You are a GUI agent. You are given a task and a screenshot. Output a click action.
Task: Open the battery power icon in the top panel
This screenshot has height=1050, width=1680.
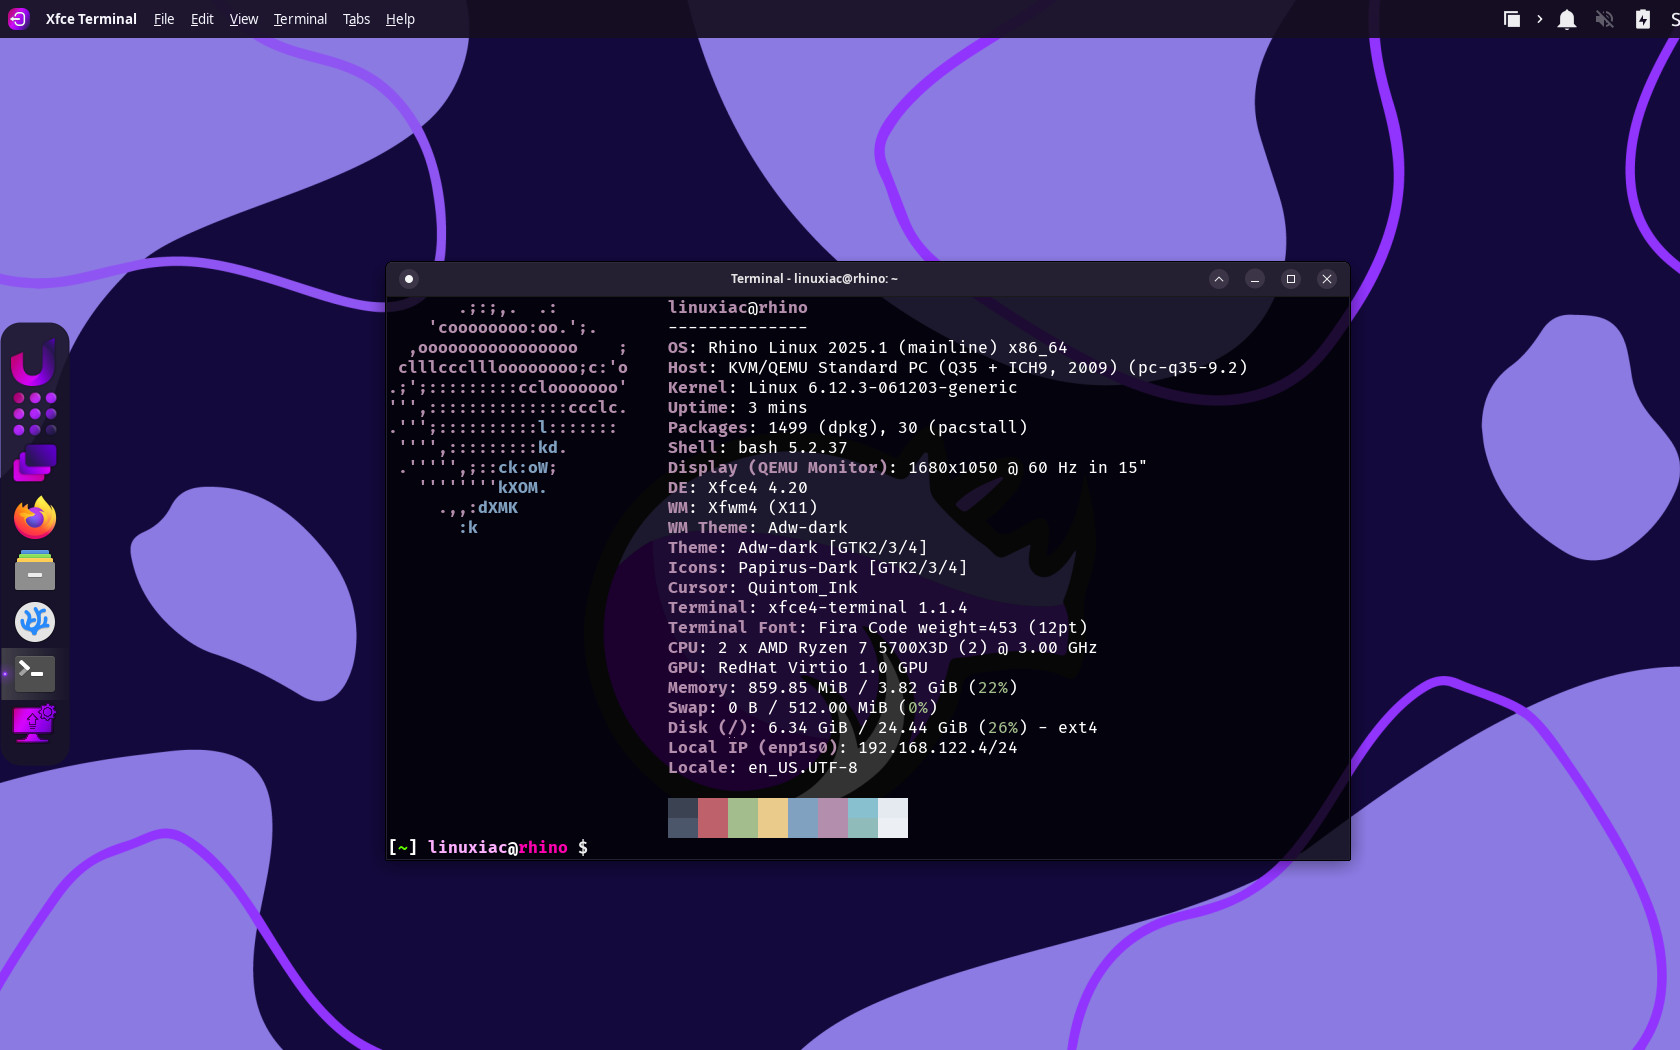(1643, 19)
